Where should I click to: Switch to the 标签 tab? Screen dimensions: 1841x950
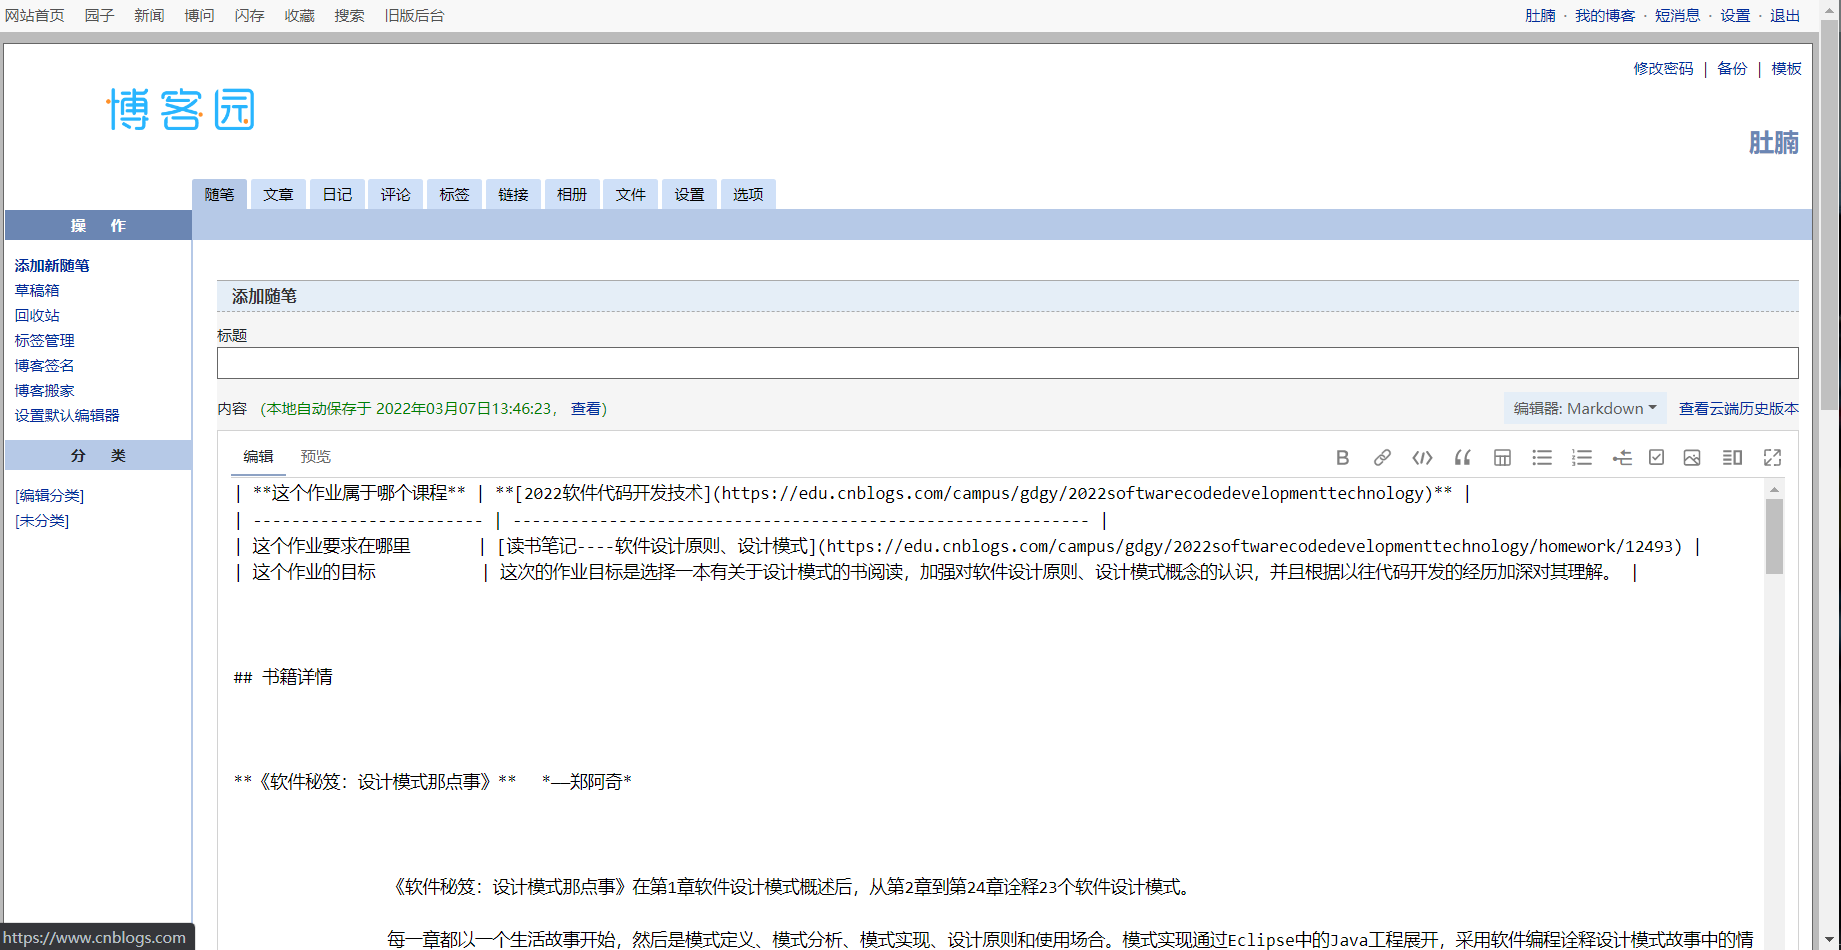click(454, 194)
